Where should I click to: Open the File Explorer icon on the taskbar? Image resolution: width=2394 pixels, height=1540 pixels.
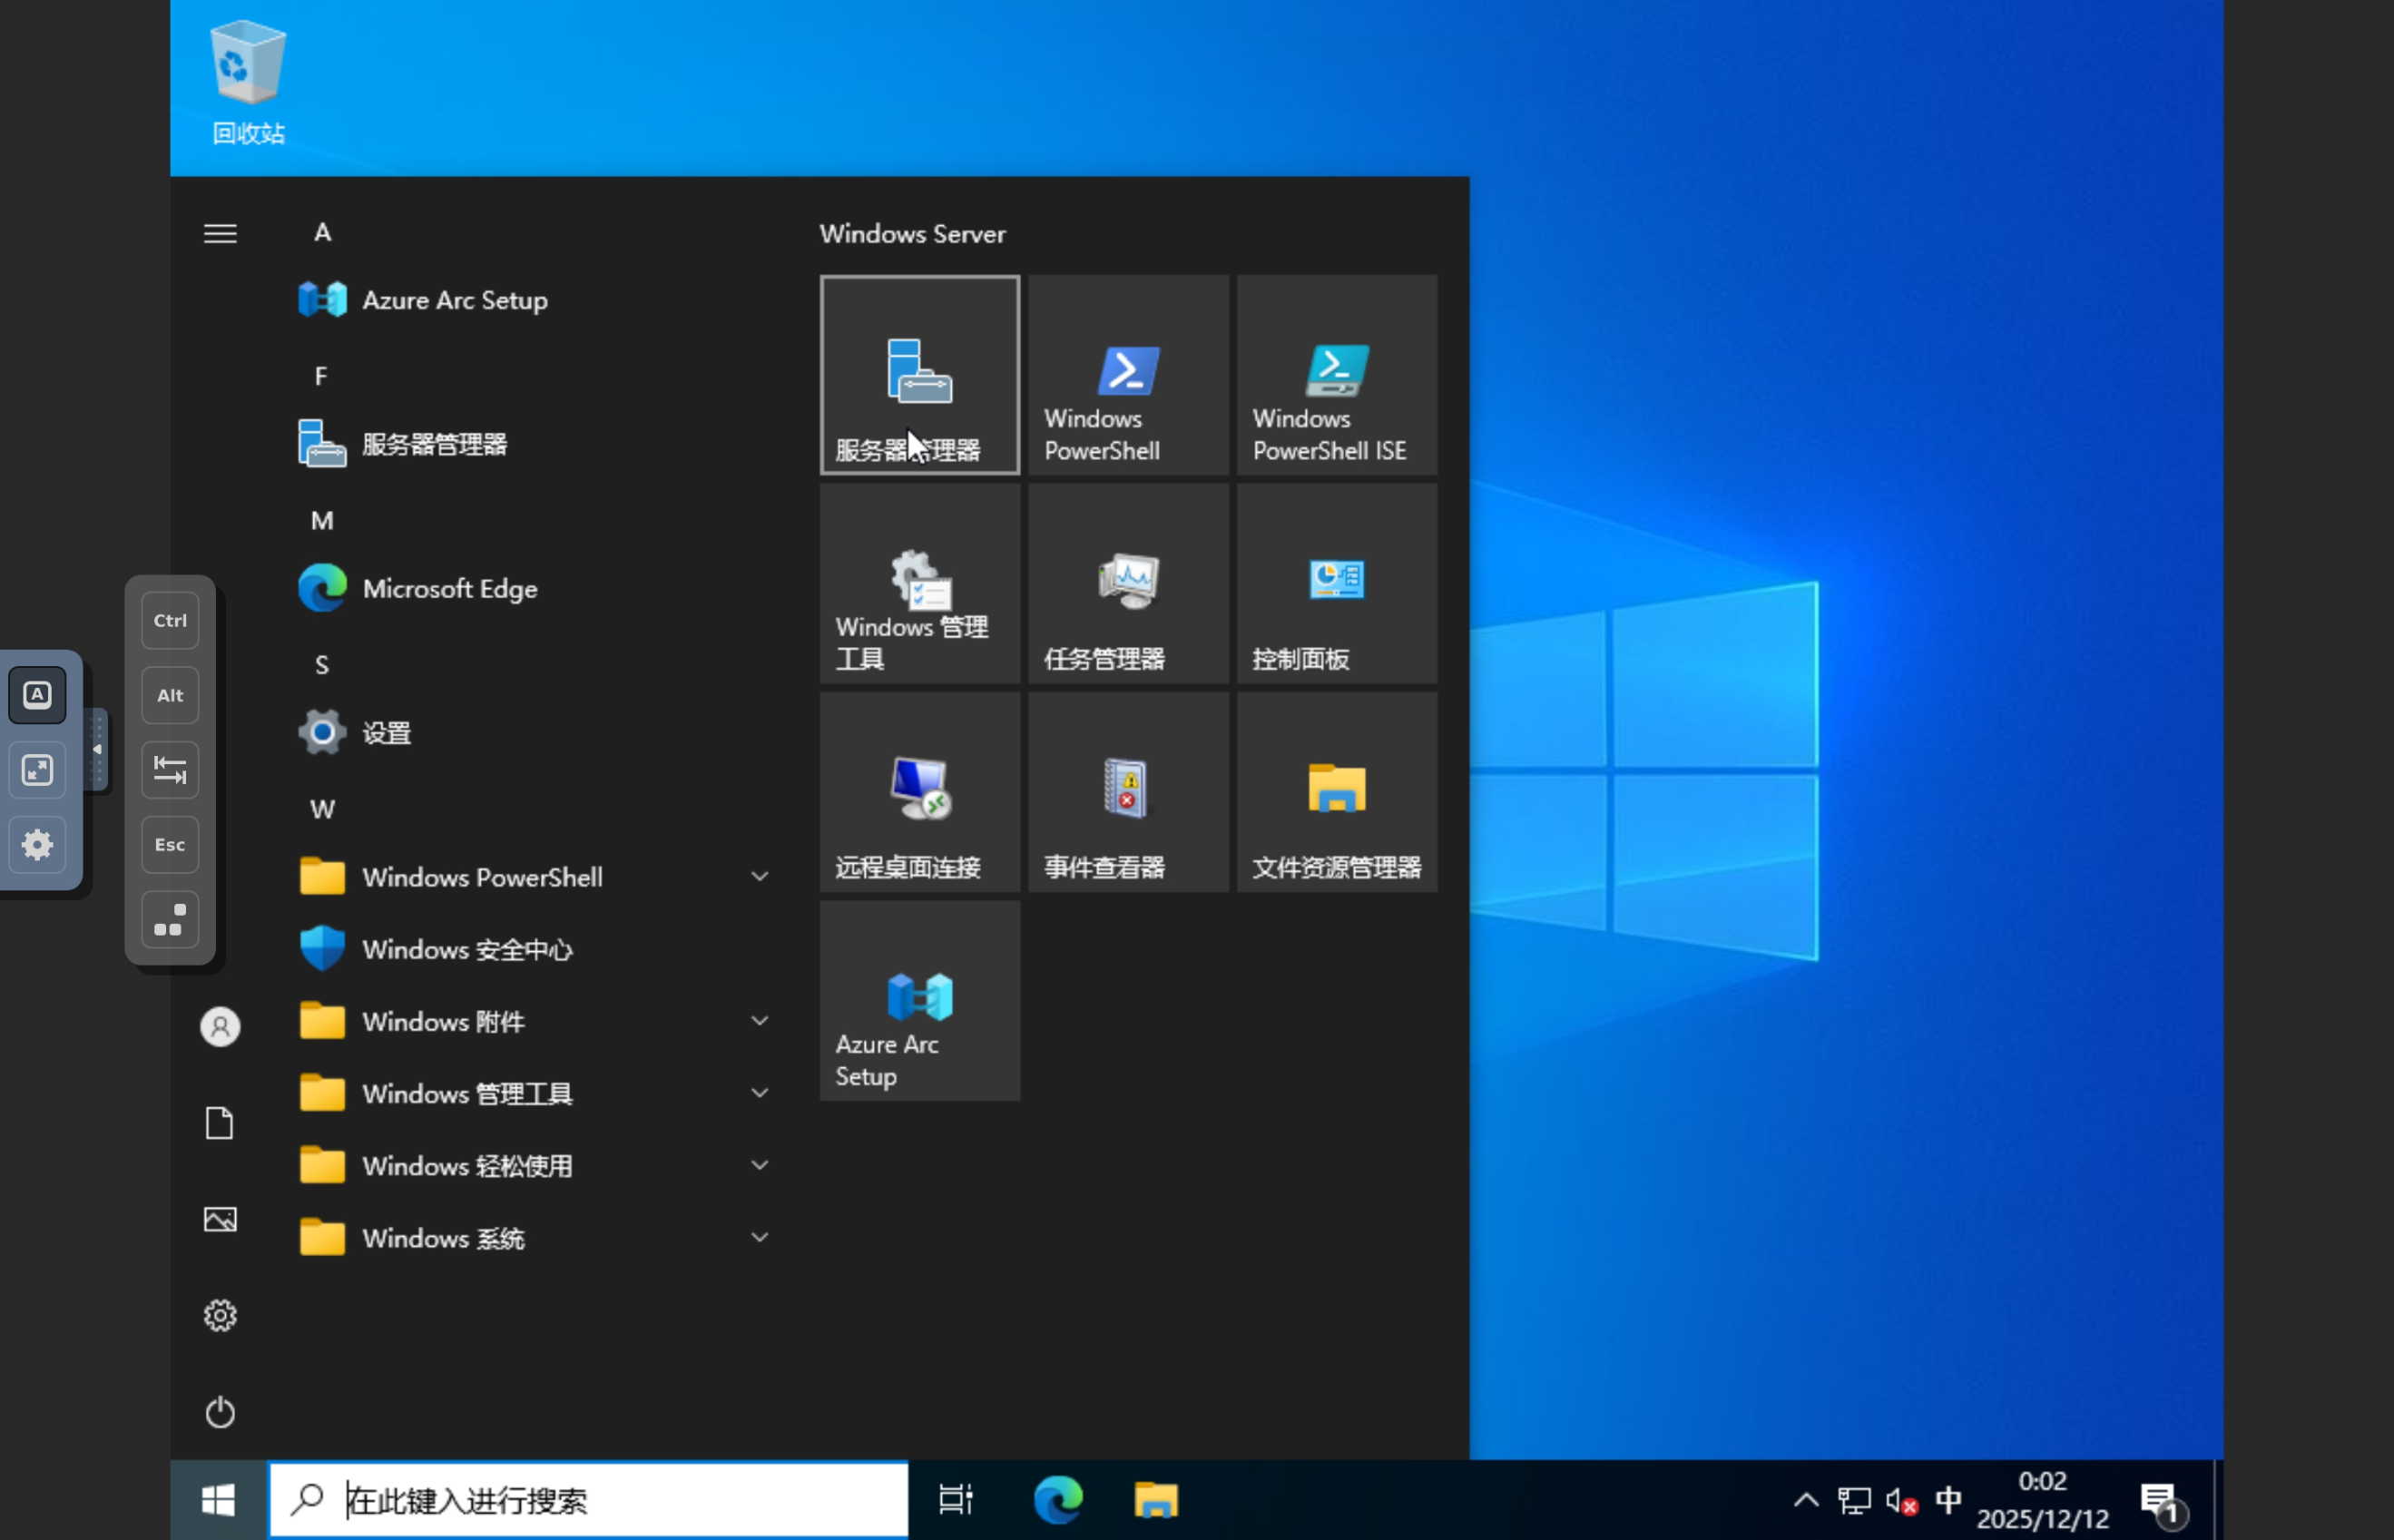pyautogui.click(x=1155, y=1500)
